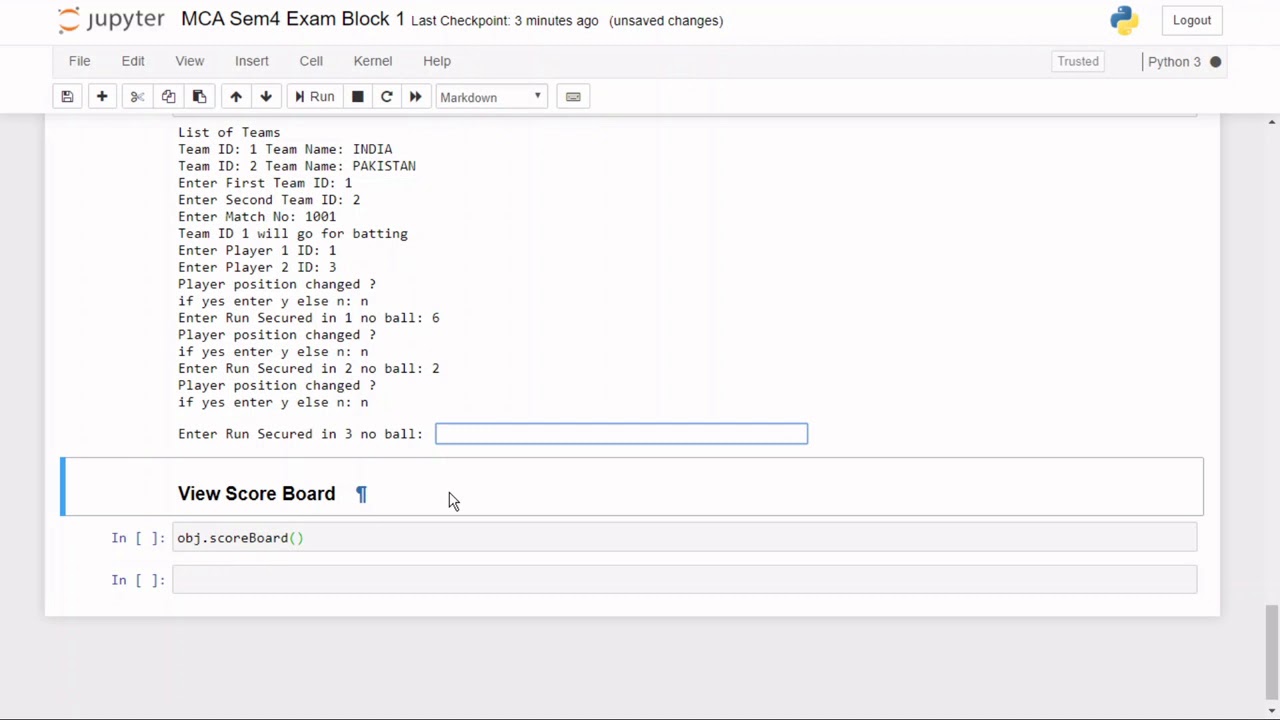Click the anchor link pilcrow beside heading
The height and width of the screenshot is (720, 1280).
pyautogui.click(x=361, y=494)
